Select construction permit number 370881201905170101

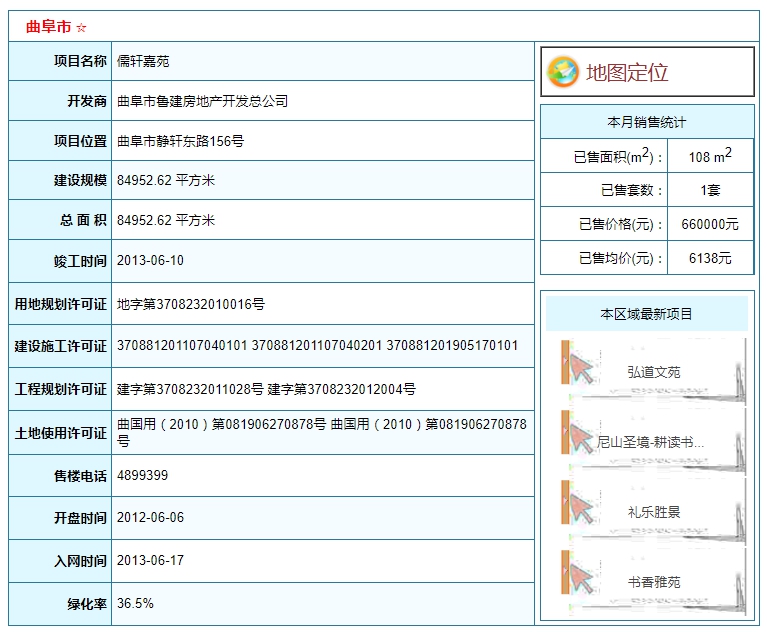pos(452,346)
